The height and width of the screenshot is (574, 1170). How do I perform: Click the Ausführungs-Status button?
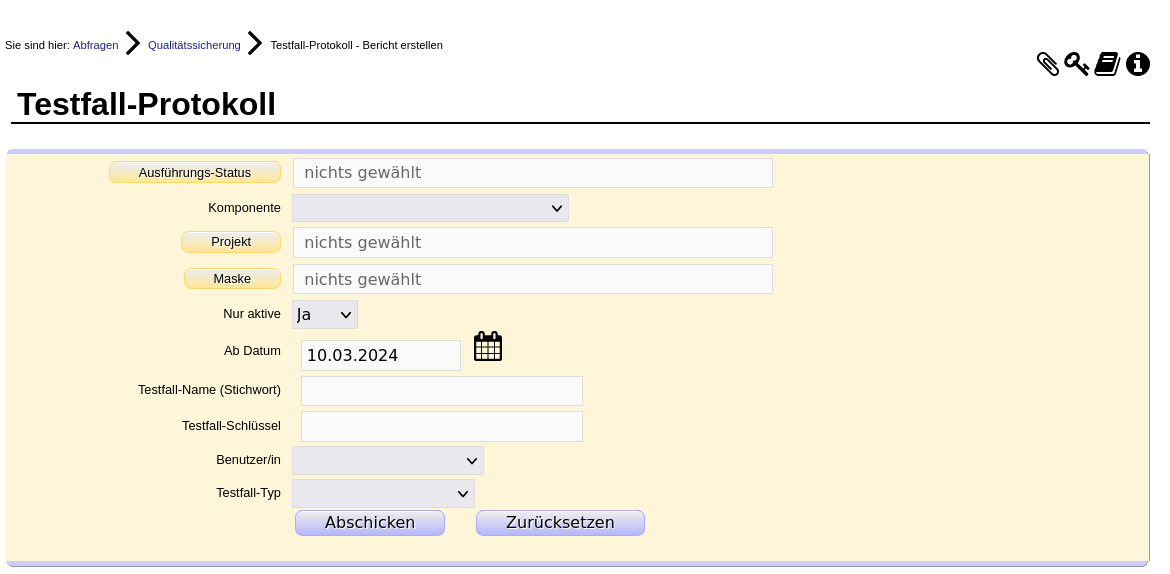[195, 173]
